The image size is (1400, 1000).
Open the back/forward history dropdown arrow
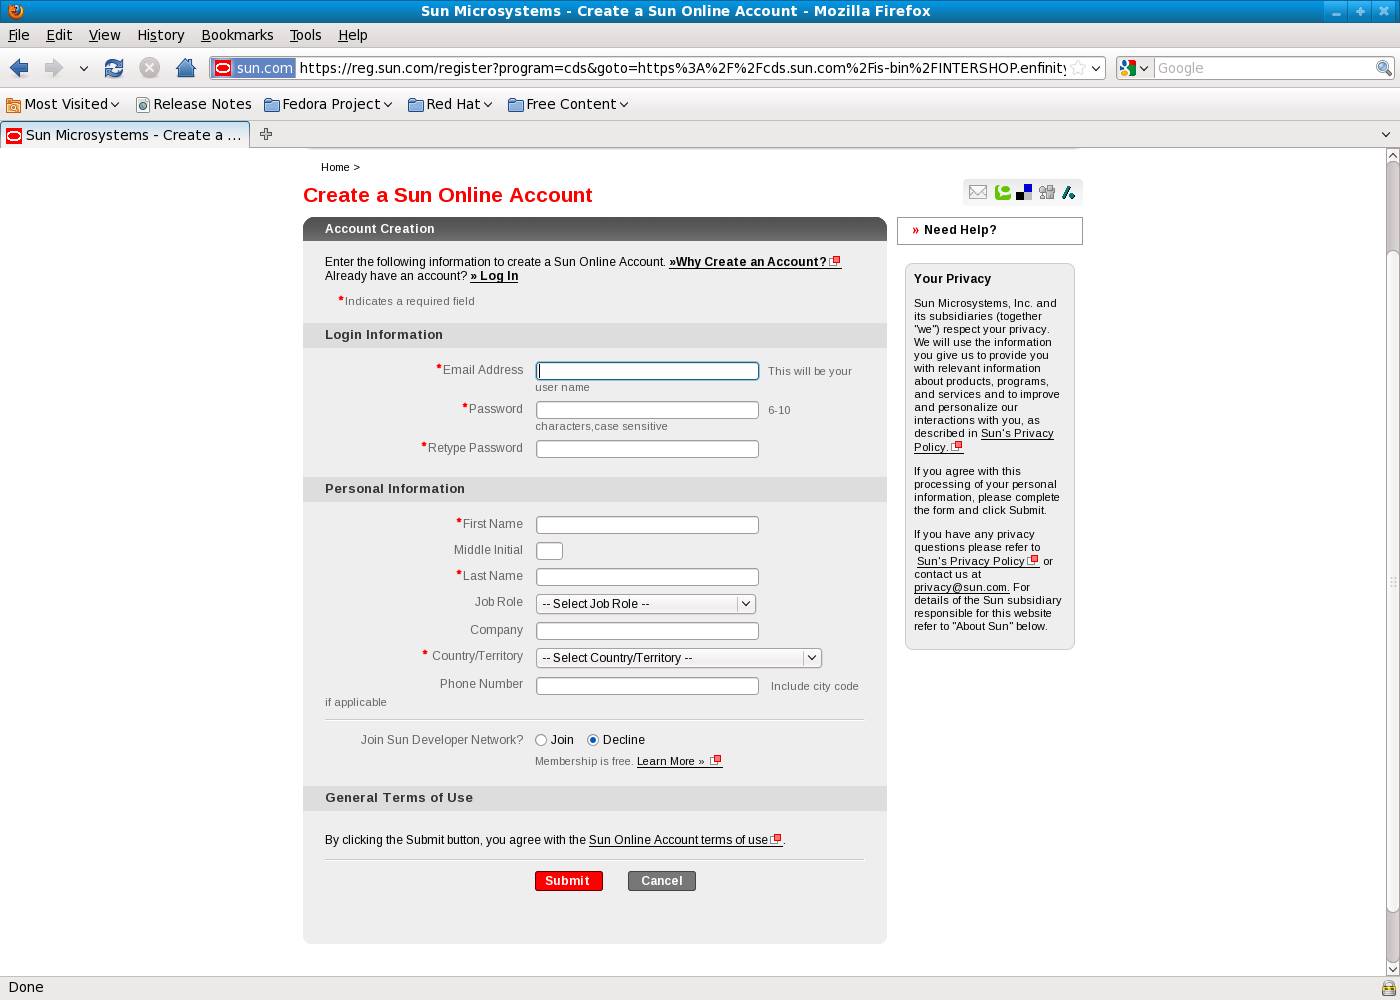click(x=84, y=68)
